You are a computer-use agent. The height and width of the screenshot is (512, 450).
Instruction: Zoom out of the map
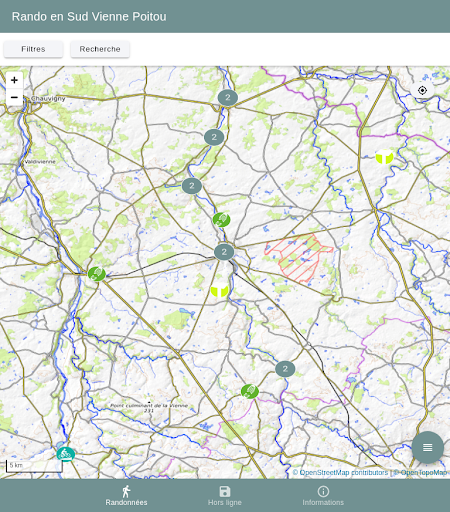click(x=14, y=97)
